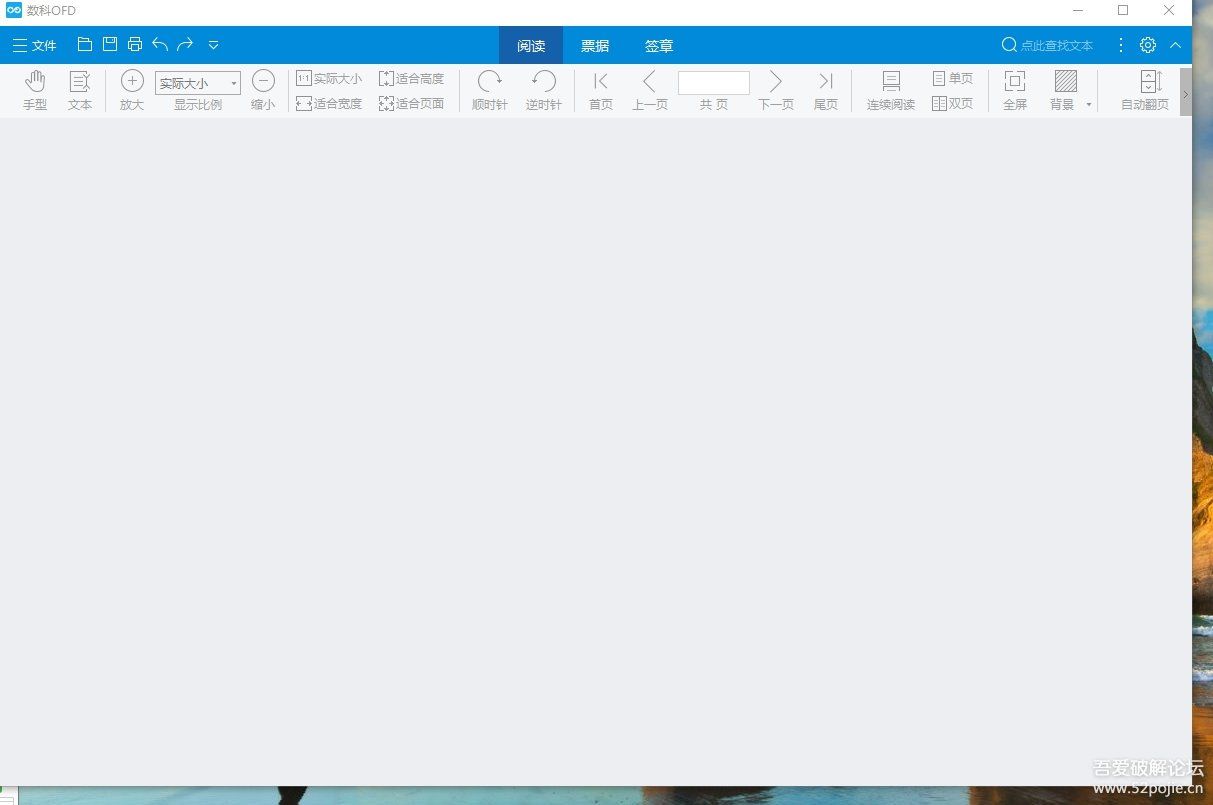Select the 文本 text selection tool

(x=80, y=90)
